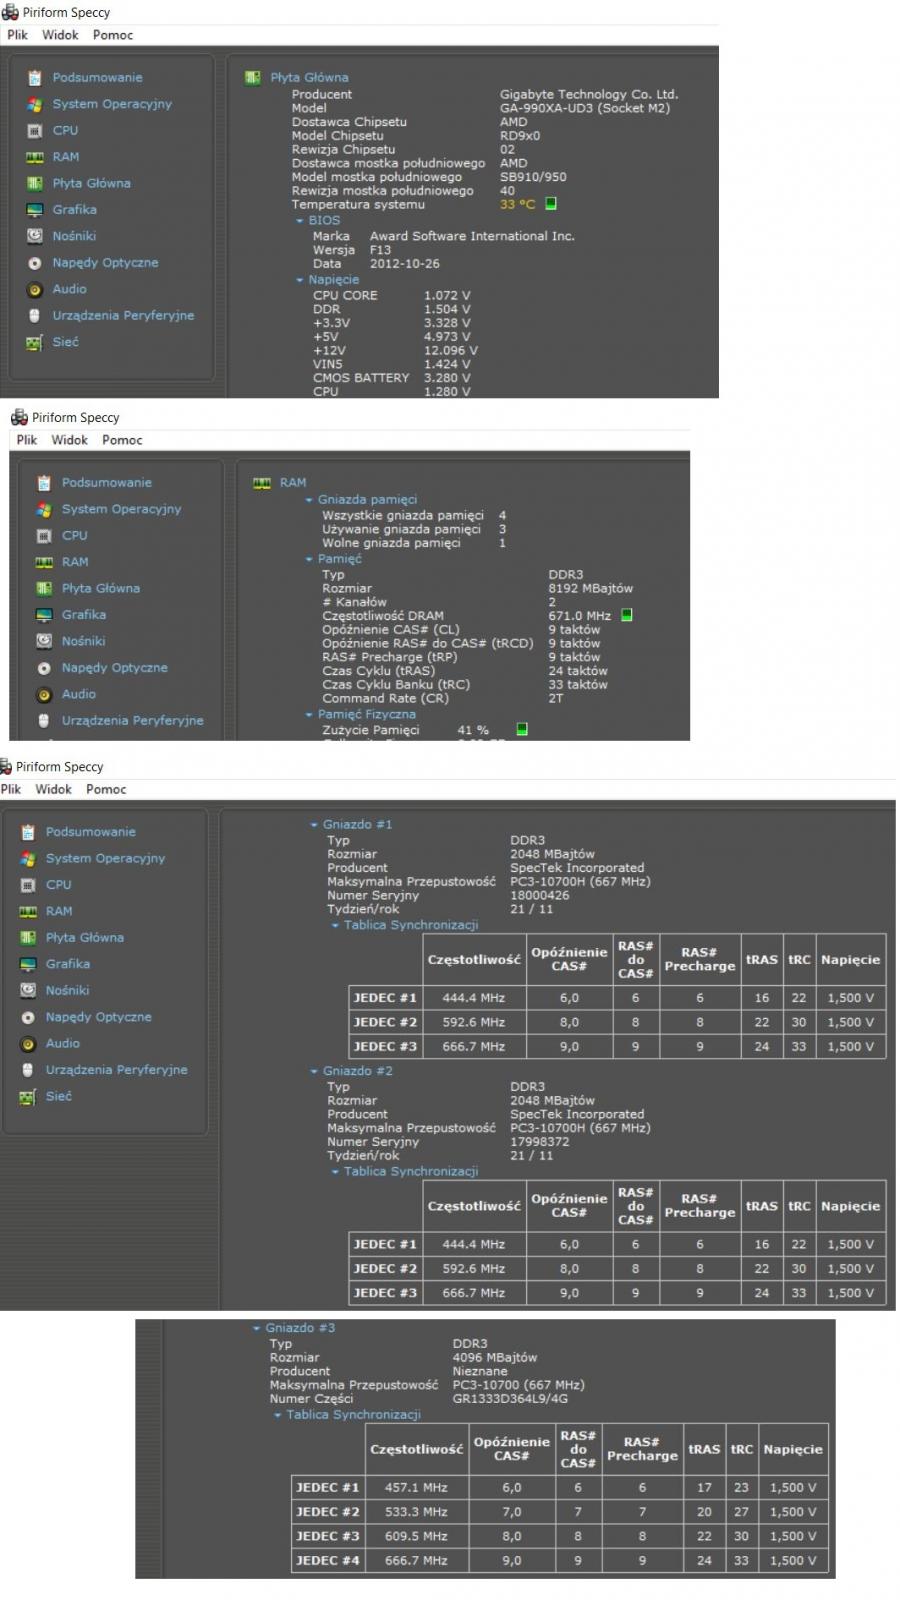Open Nośniki drive icon in motherboard window sidebar
The image size is (900, 1600).
point(35,236)
